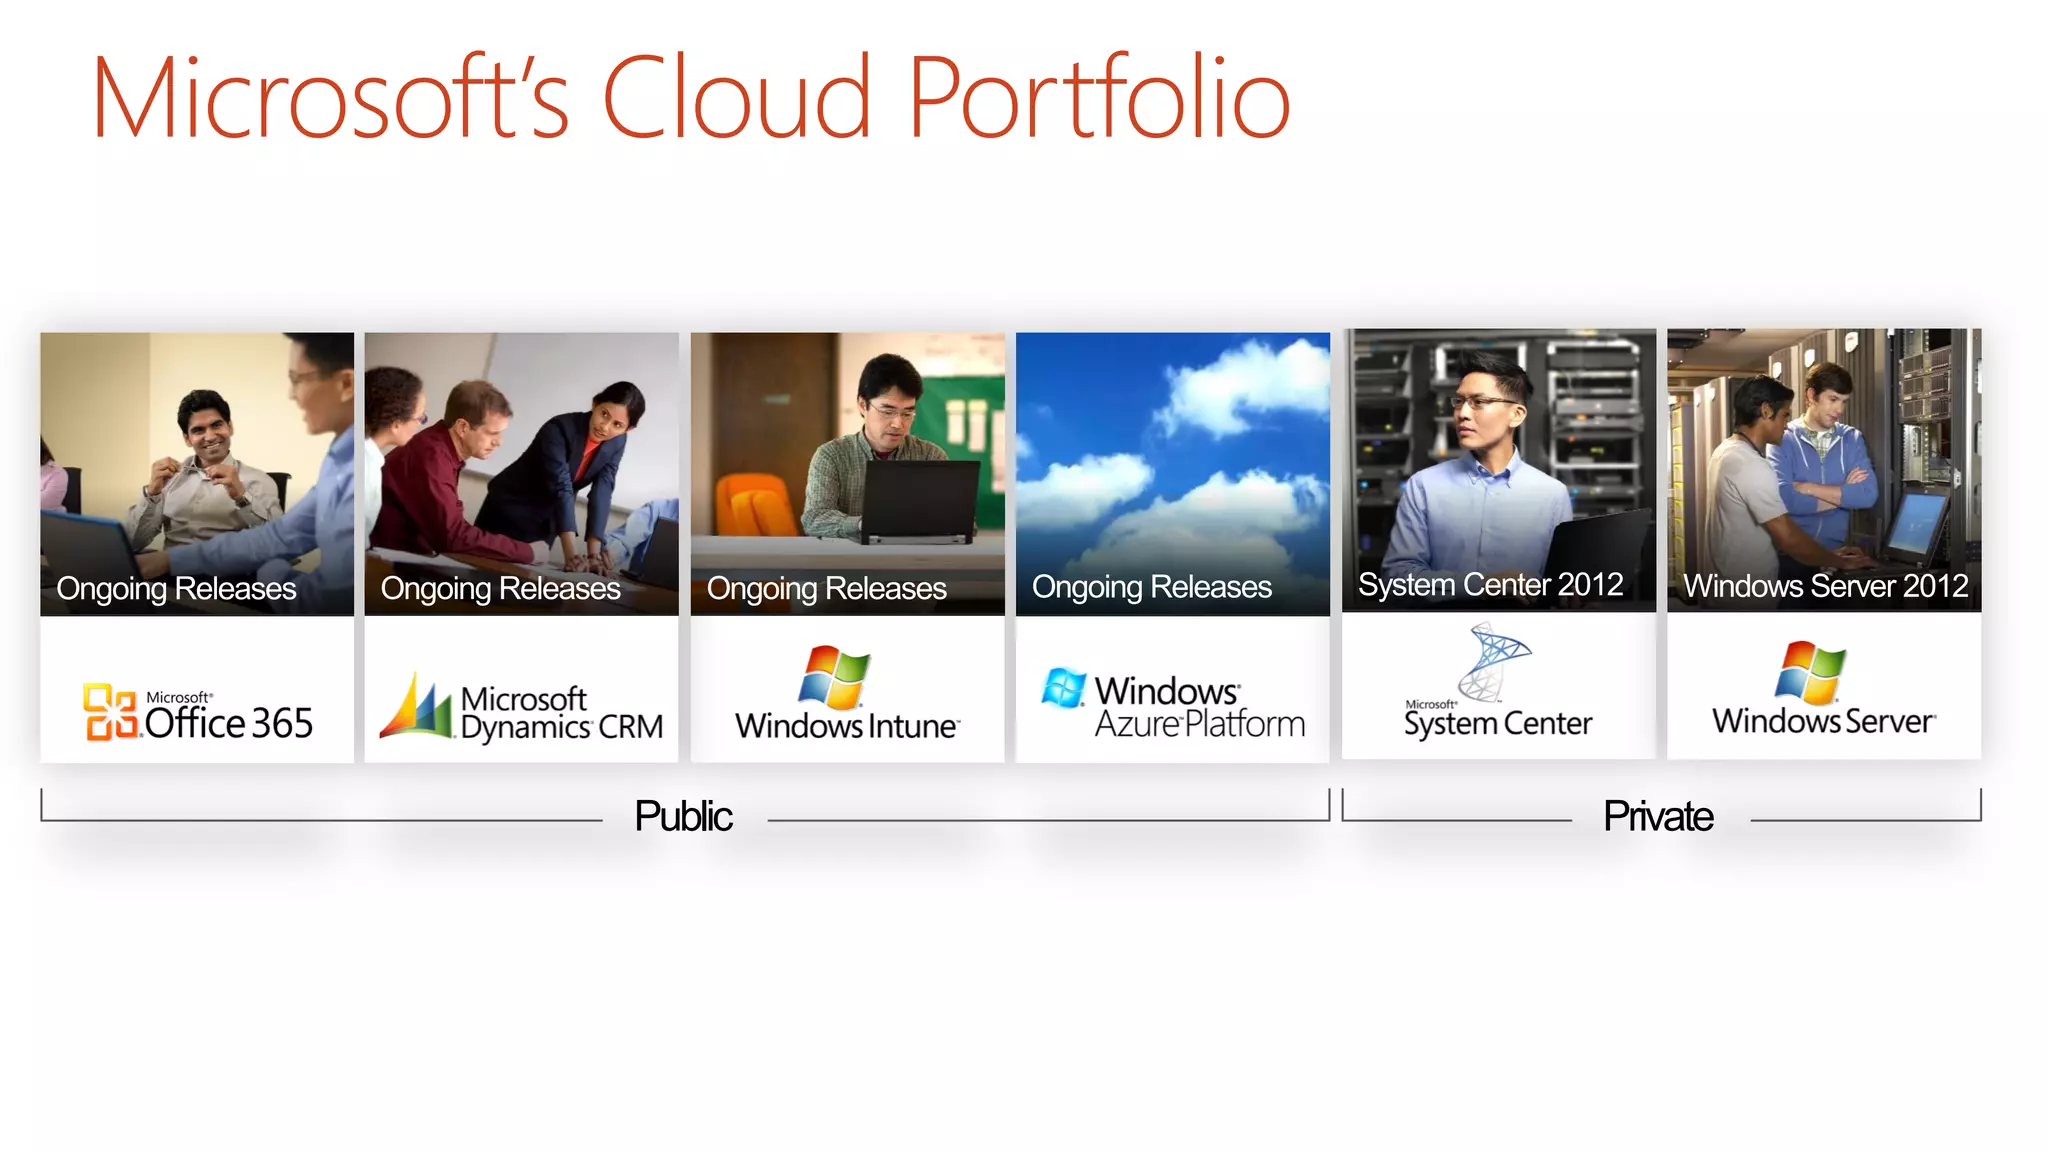Click Ongoing Releases caption above Dynamics CRM
Viewport: 2048px width, 1152px height.
coord(500,589)
